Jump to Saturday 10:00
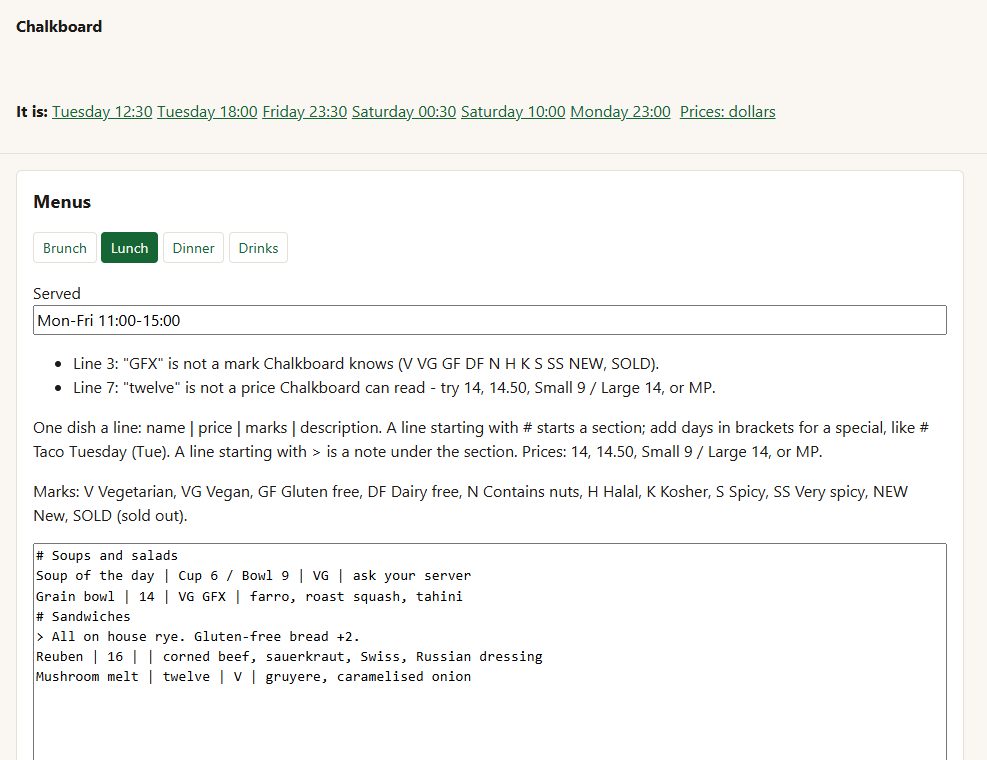This screenshot has height=760, width=987. 513,111
